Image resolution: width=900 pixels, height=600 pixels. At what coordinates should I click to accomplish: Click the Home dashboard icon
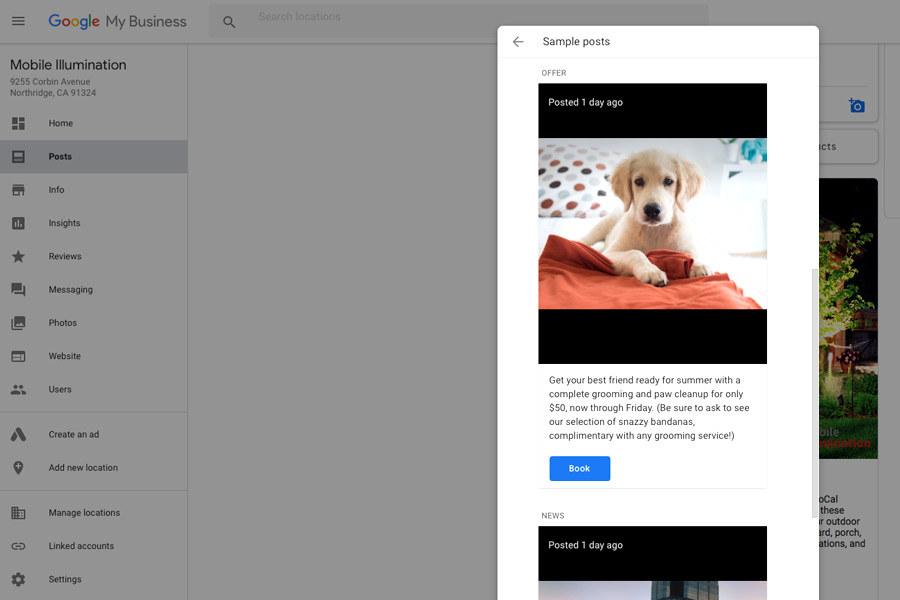[x=18, y=123]
